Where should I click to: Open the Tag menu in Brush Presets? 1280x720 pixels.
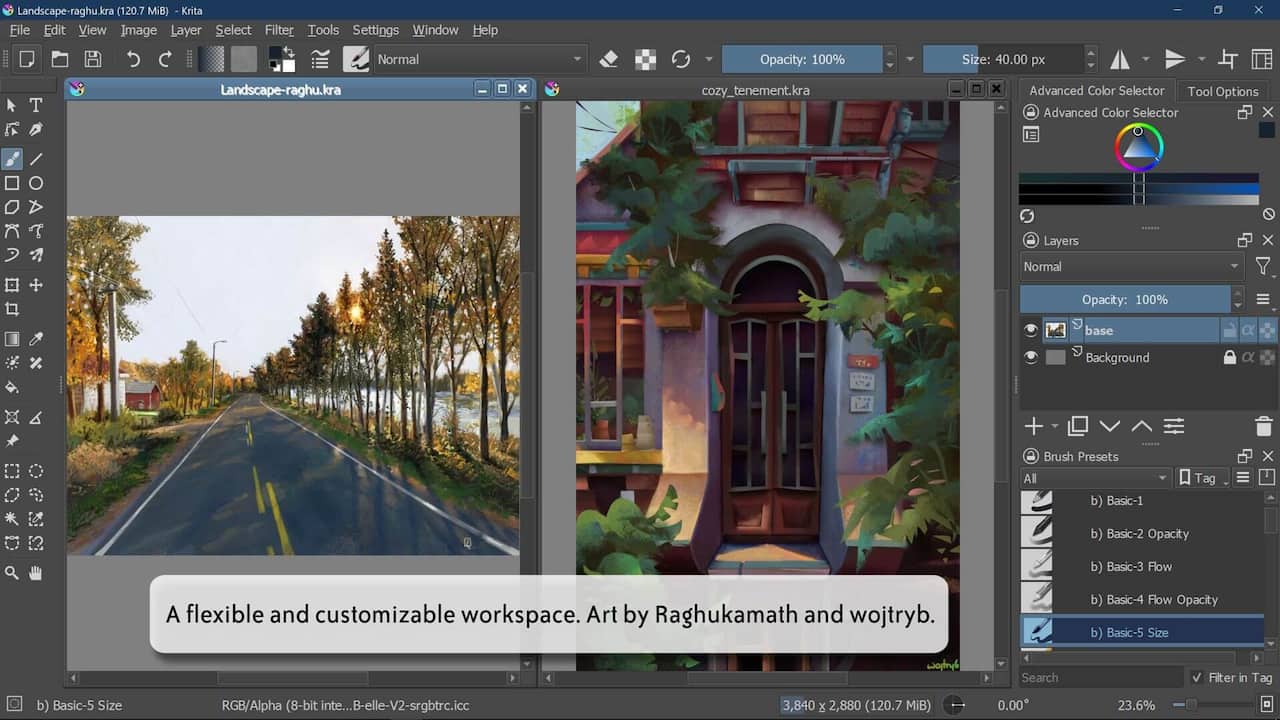1203,478
